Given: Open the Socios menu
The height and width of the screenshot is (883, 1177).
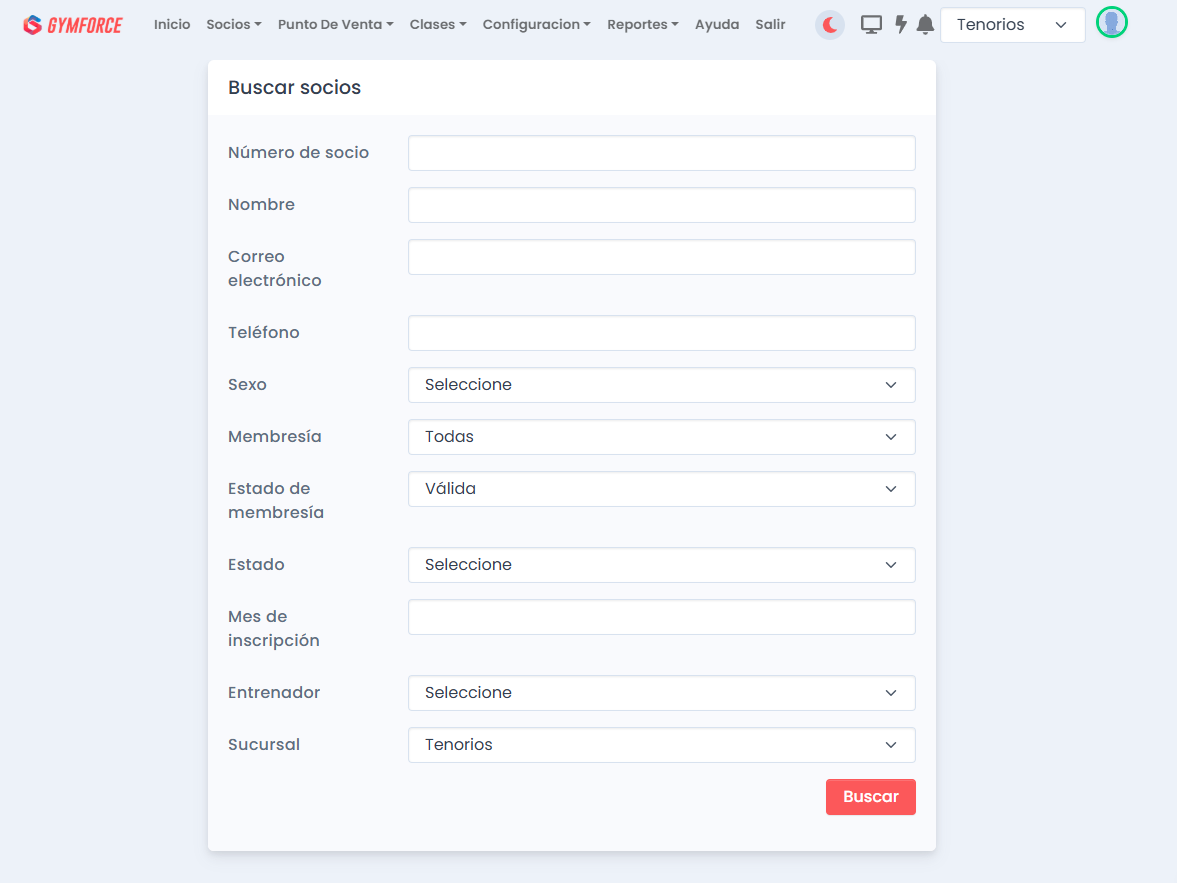Looking at the screenshot, I should pos(233,25).
